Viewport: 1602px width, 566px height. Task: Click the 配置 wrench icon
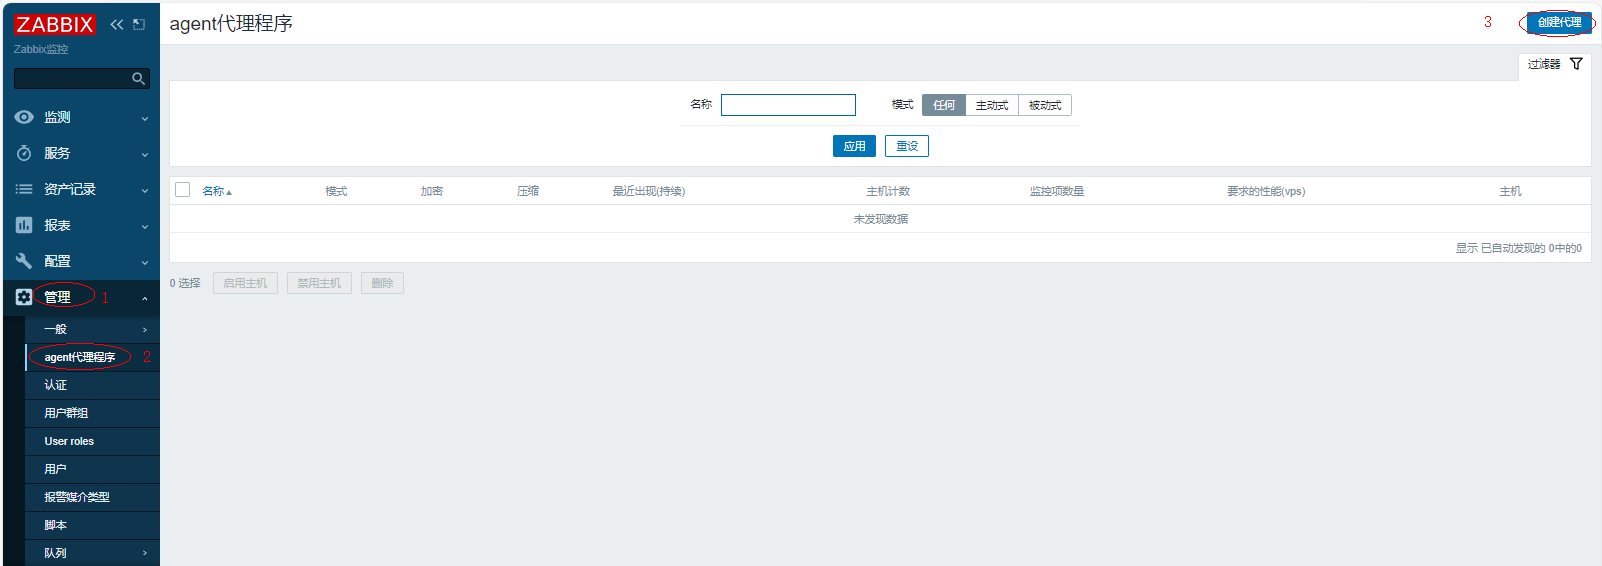point(24,261)
